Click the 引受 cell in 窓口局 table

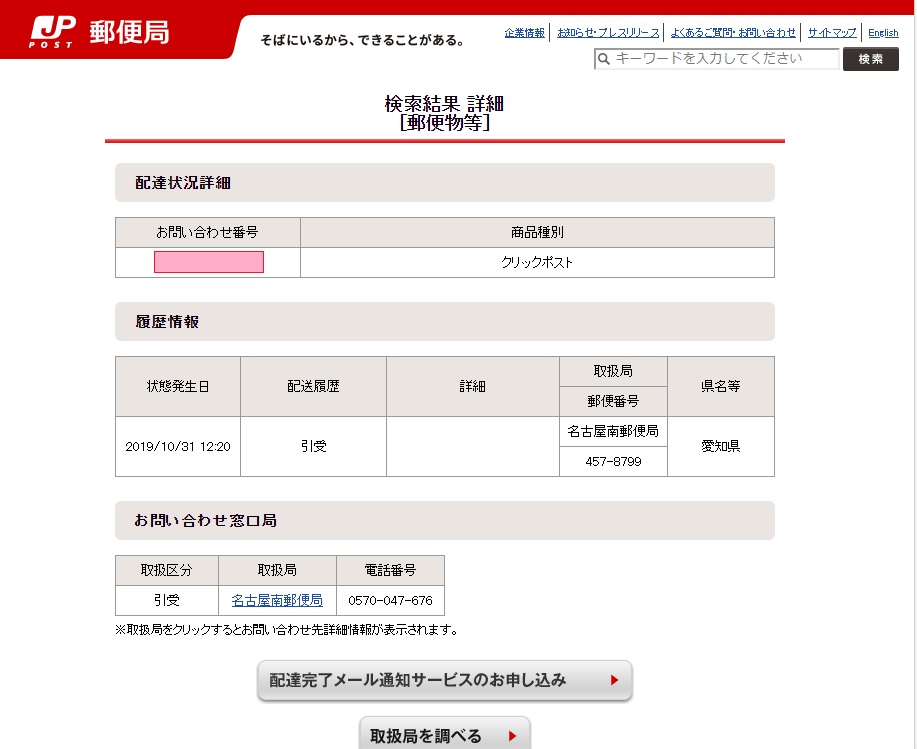(167, 600)
